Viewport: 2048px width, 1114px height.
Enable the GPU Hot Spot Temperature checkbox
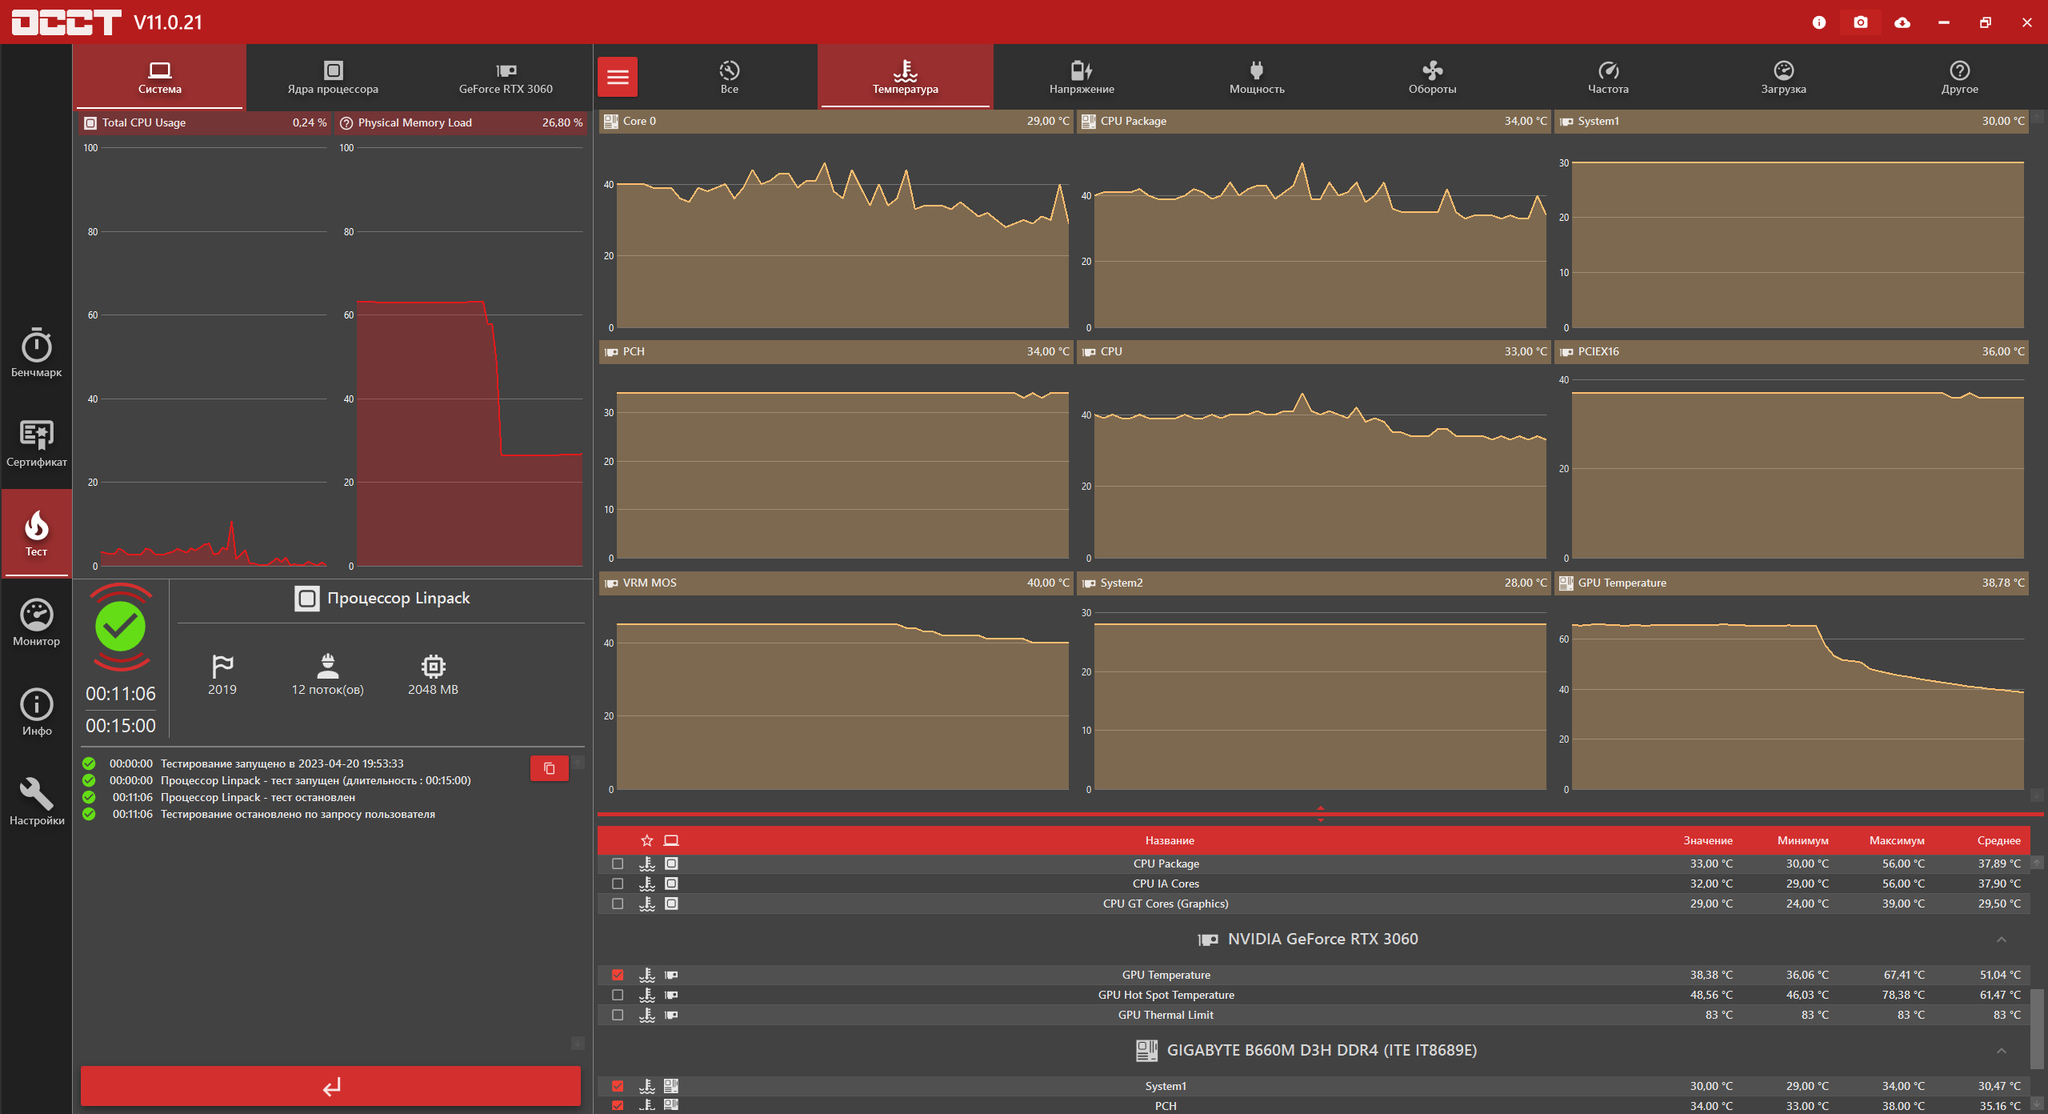click(617, 995)
